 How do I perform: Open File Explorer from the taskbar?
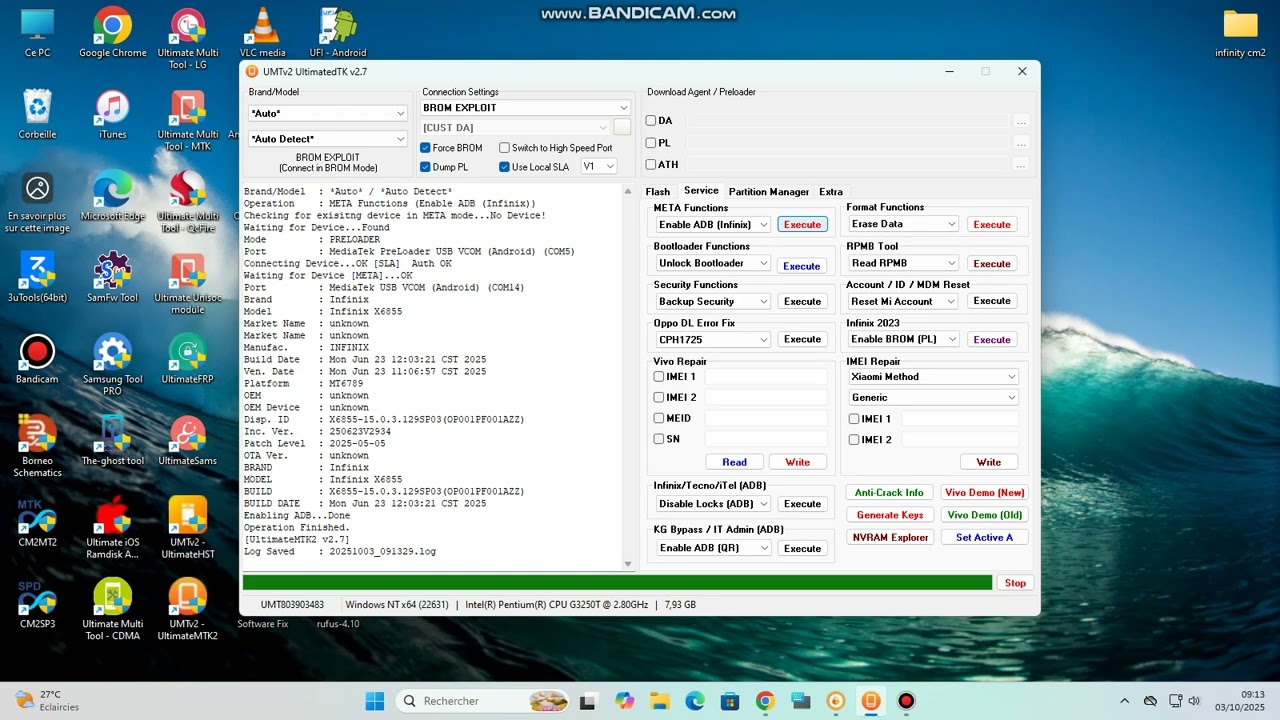(x=659, y=701)
